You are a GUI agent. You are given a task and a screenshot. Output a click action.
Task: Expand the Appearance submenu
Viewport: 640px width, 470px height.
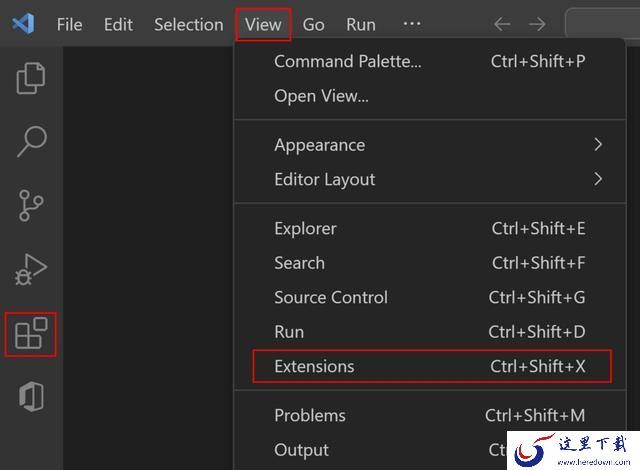(431, 145)
